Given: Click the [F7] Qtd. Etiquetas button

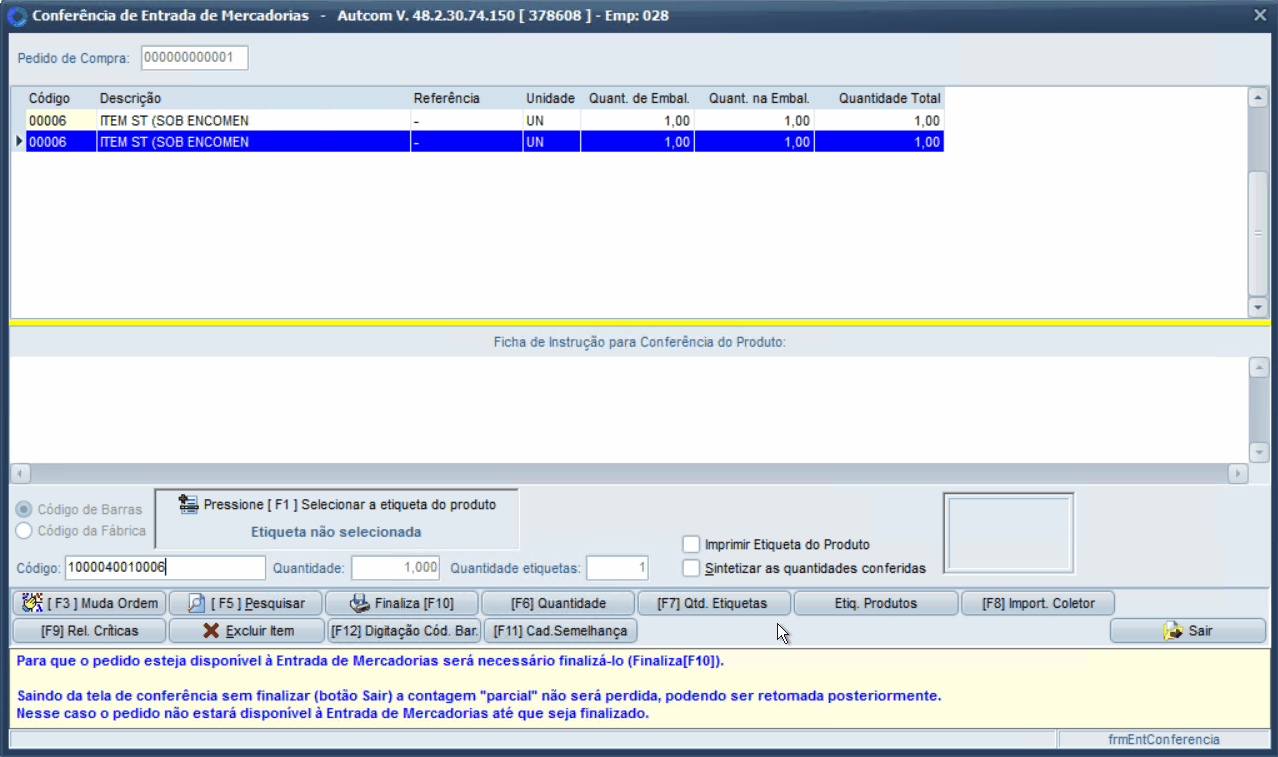Looking at the screenshot, I should tap(715, 603).
